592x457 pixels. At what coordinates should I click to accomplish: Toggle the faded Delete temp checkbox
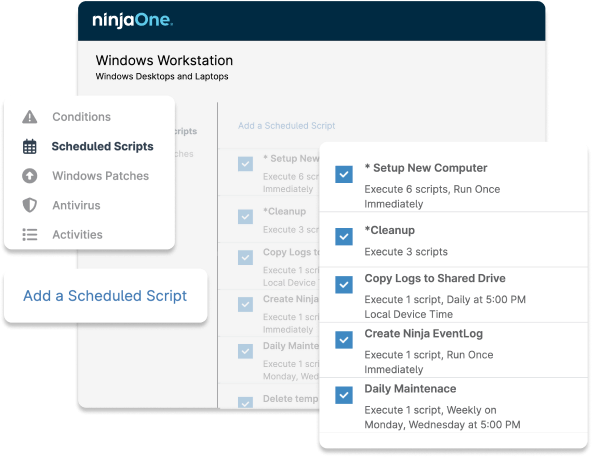click(x=245, y=402)
